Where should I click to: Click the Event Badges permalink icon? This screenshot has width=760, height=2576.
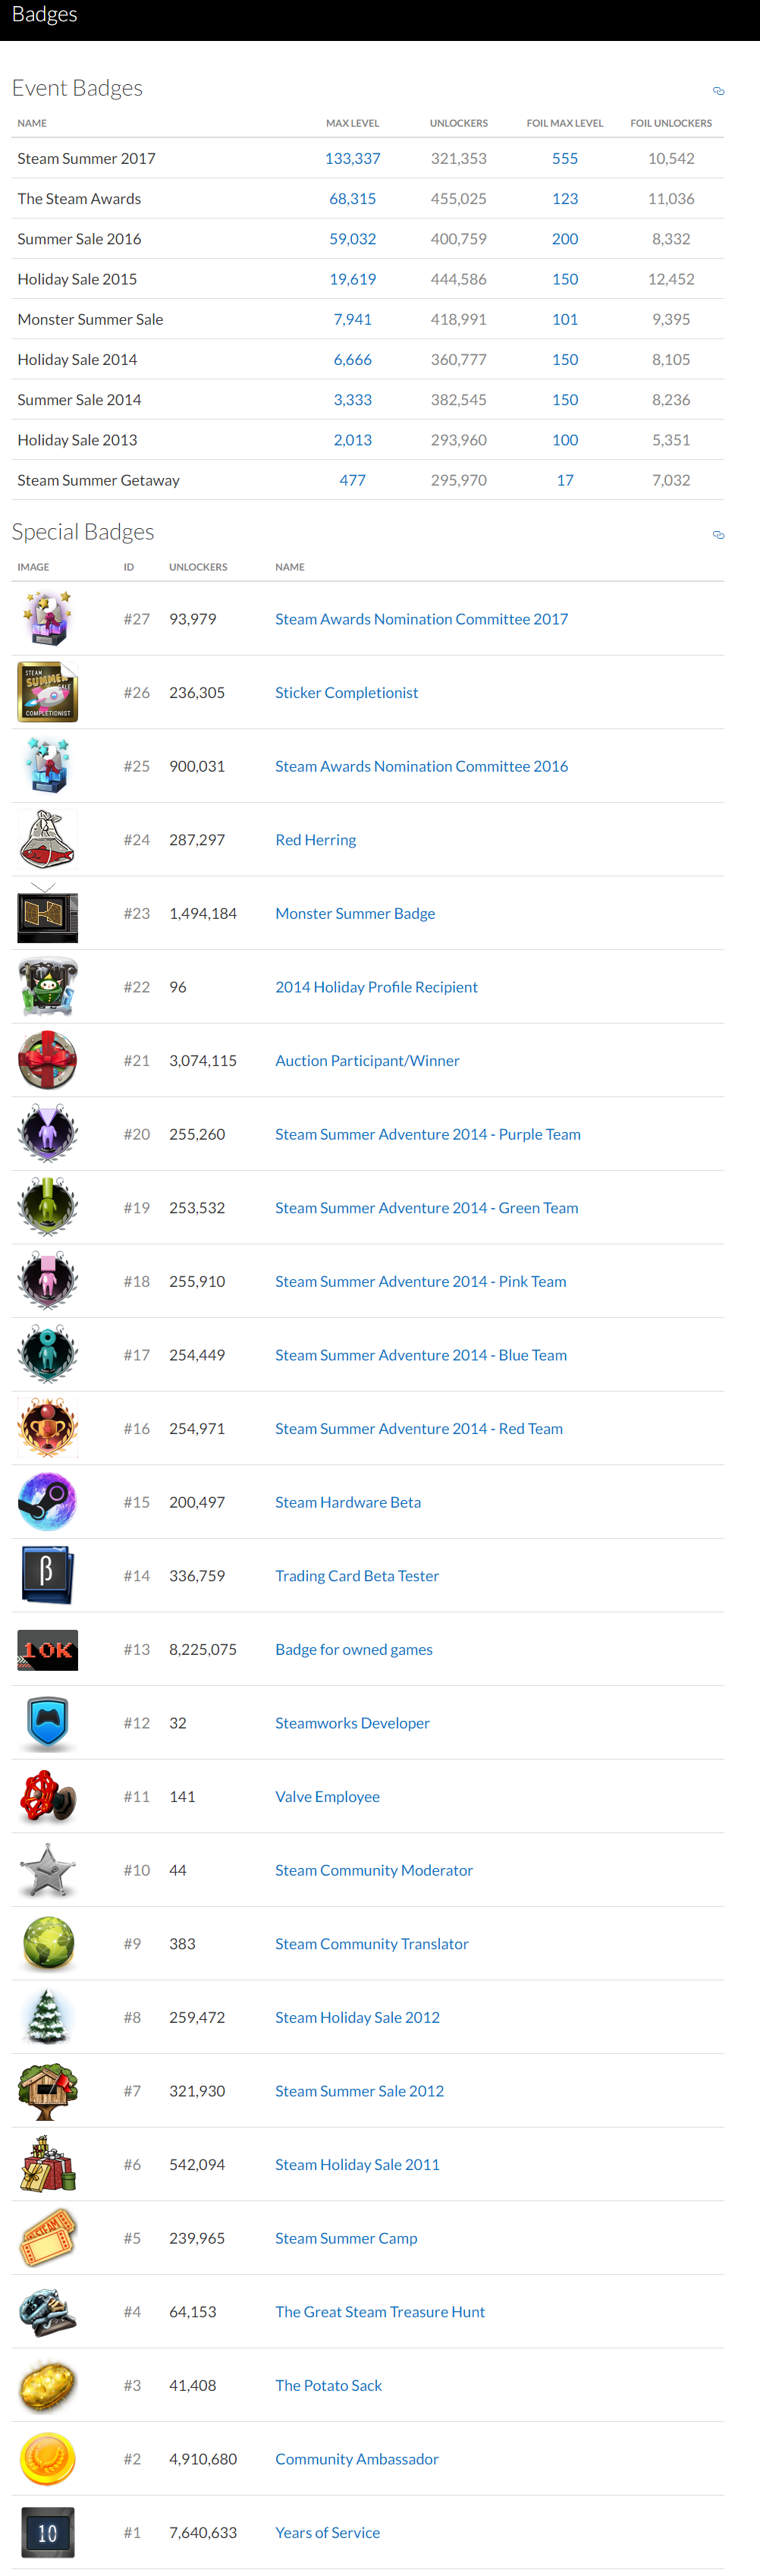[718, 91]
